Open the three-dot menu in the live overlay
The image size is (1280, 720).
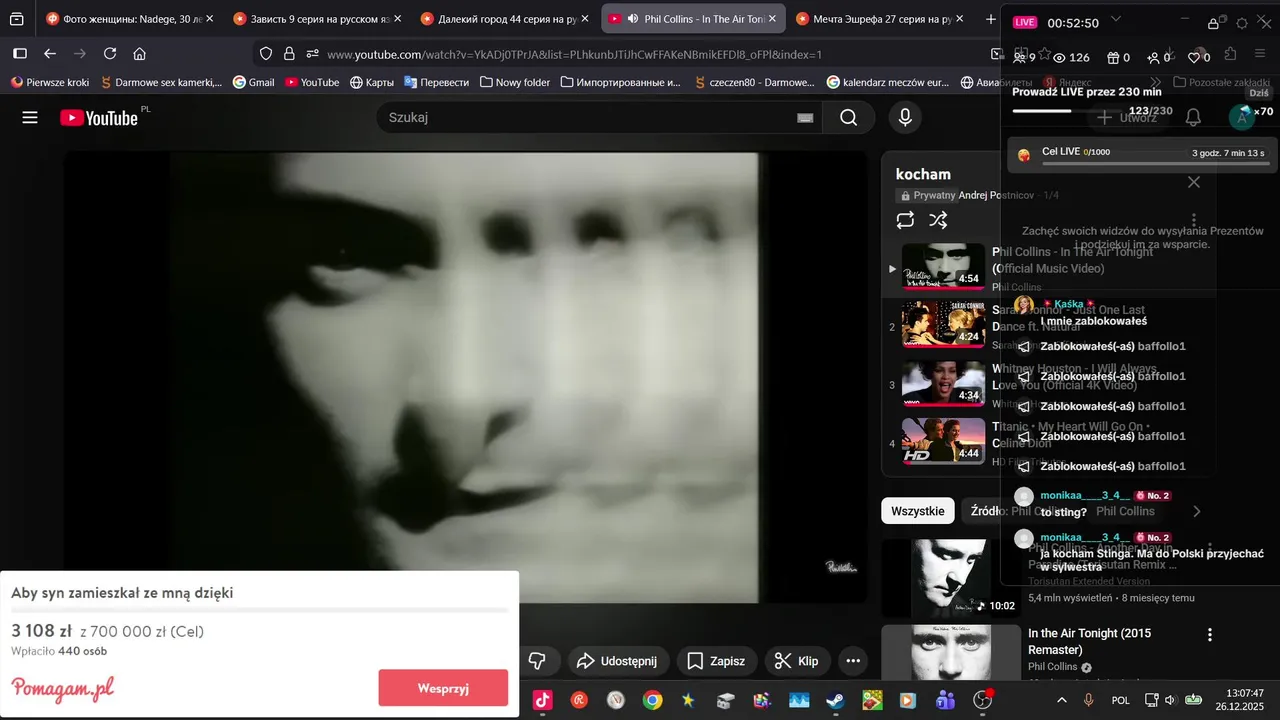1193,220
